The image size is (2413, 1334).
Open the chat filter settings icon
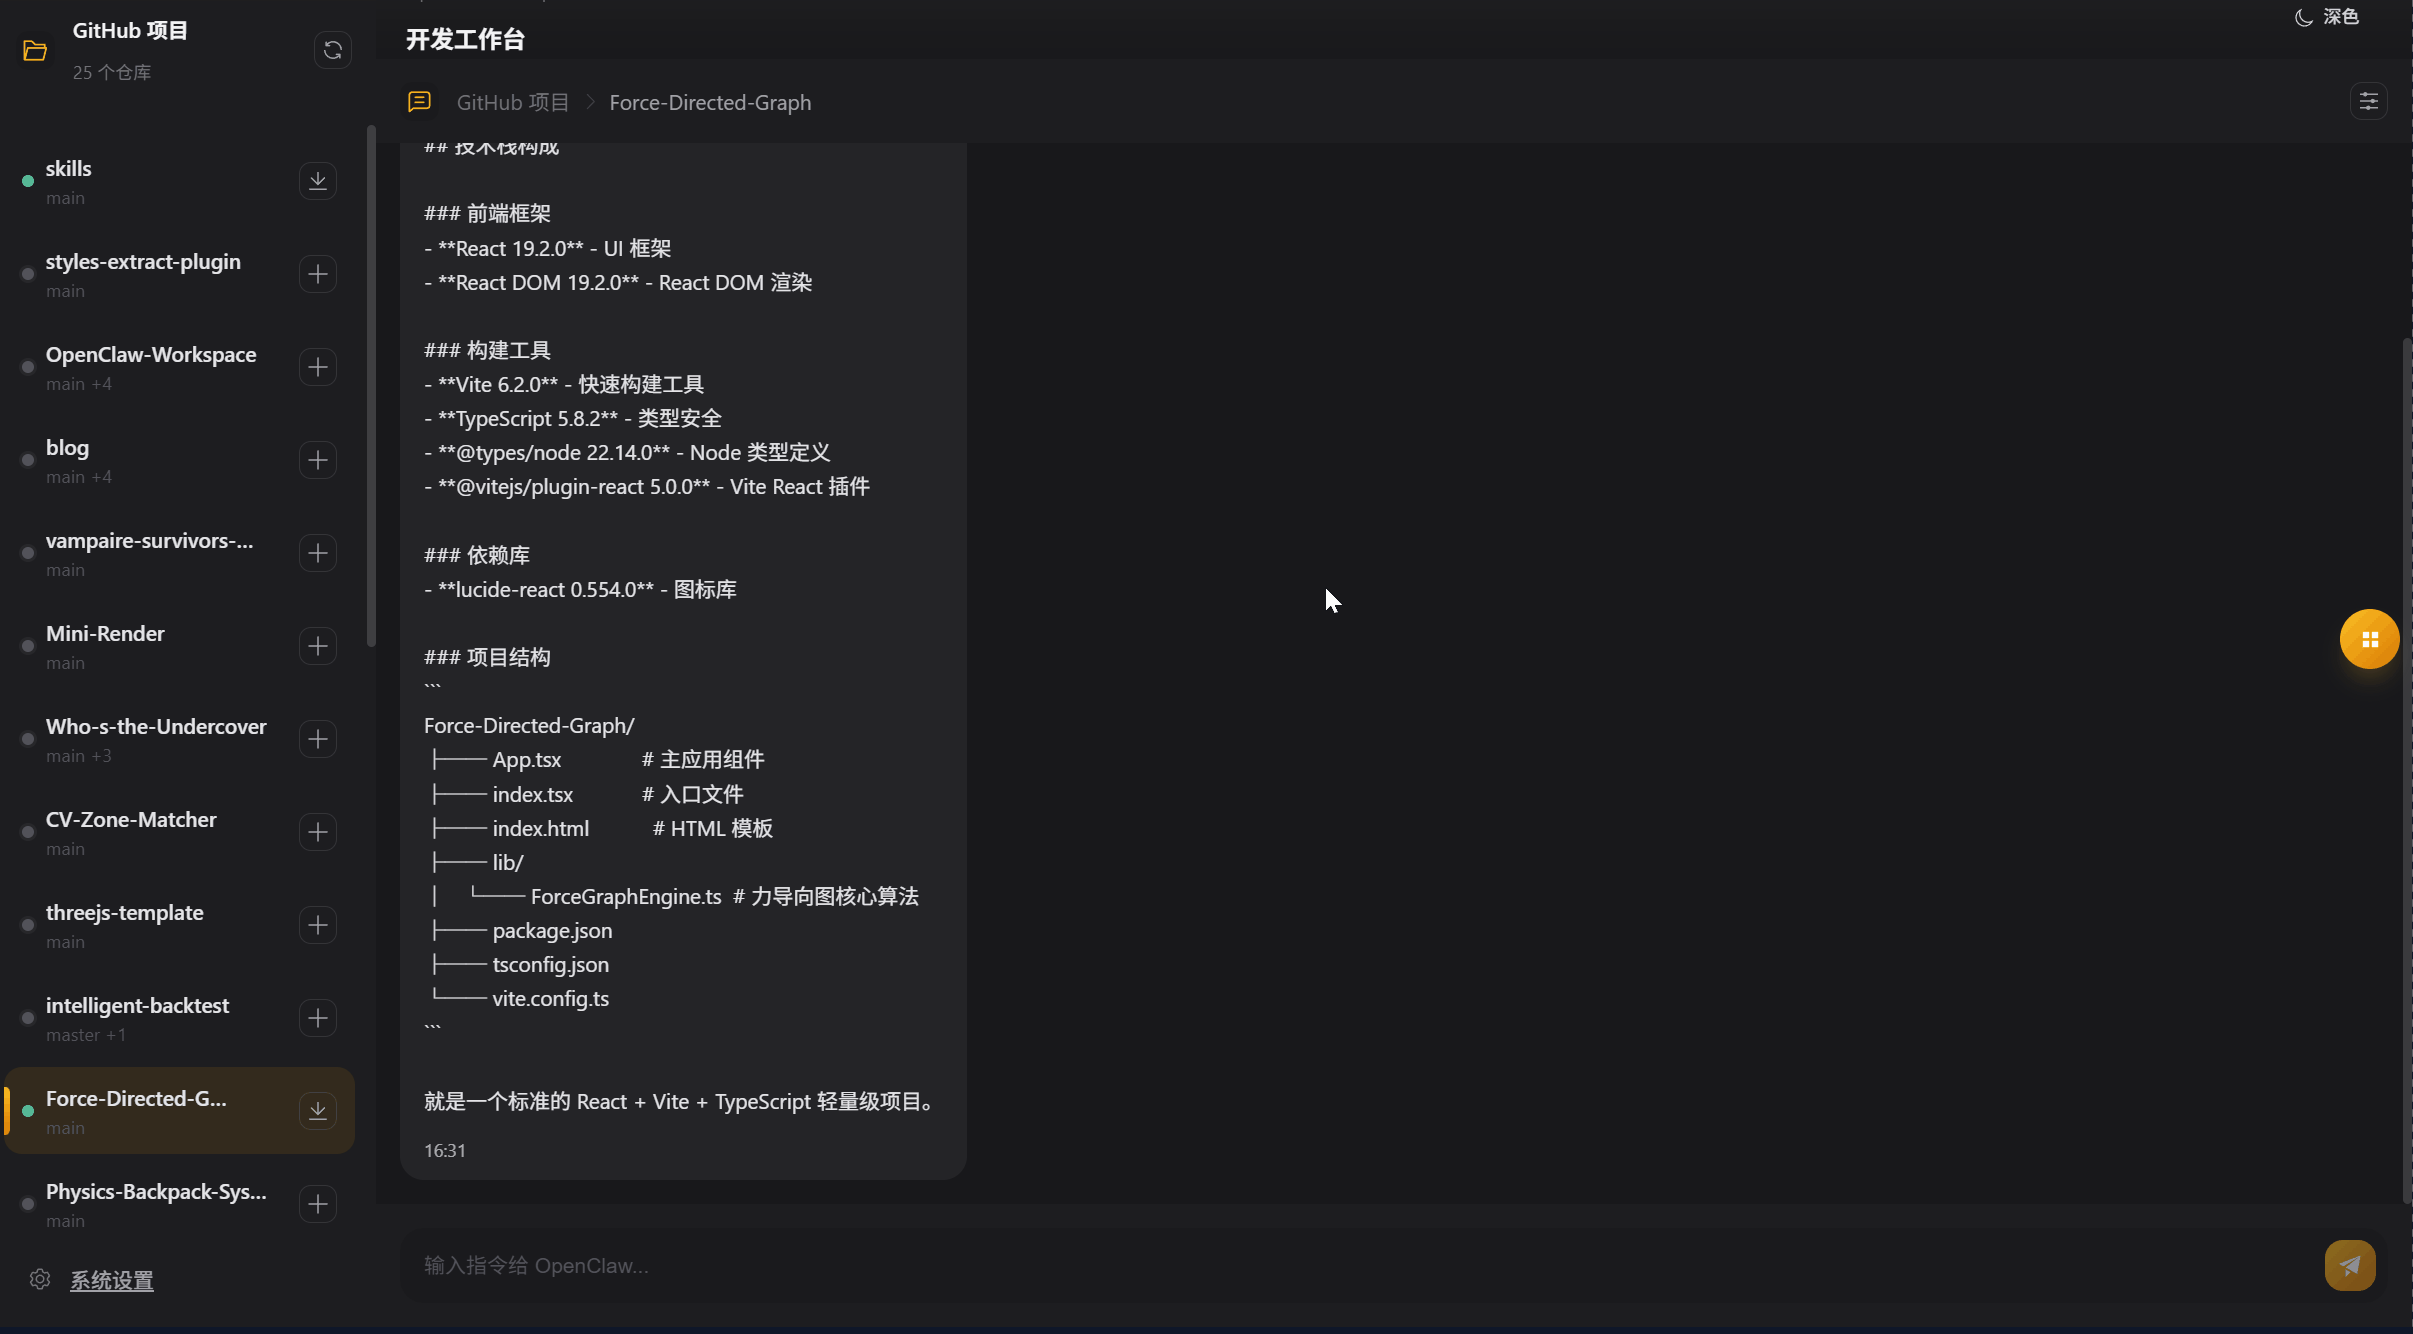click(x=2369, y=101)
